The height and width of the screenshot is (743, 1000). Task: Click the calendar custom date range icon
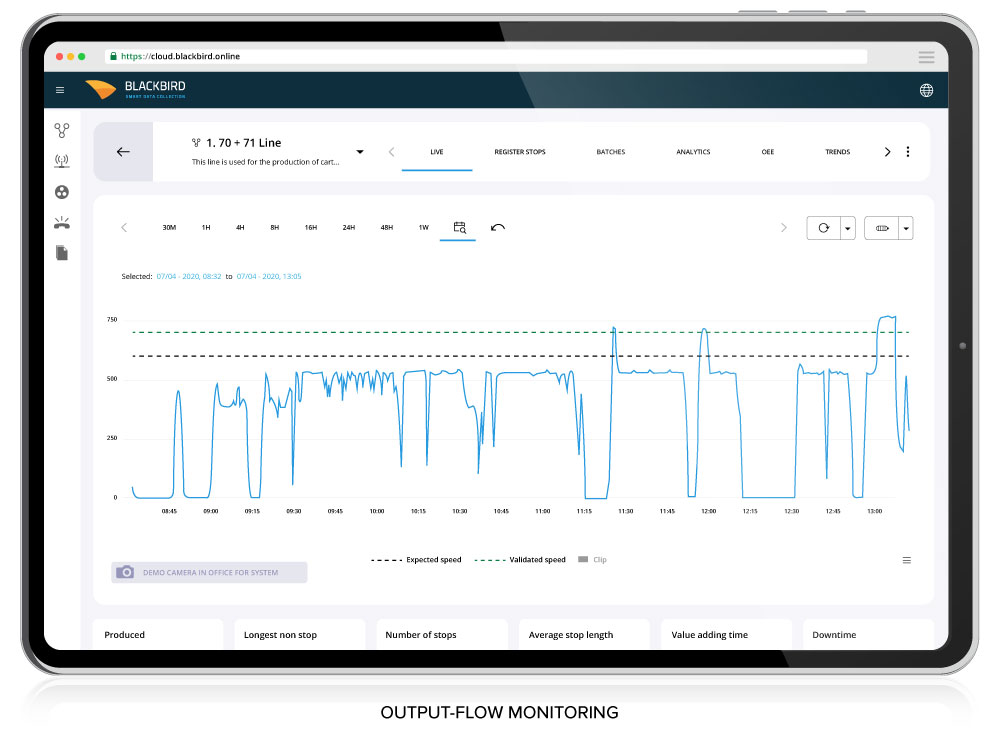459,227
